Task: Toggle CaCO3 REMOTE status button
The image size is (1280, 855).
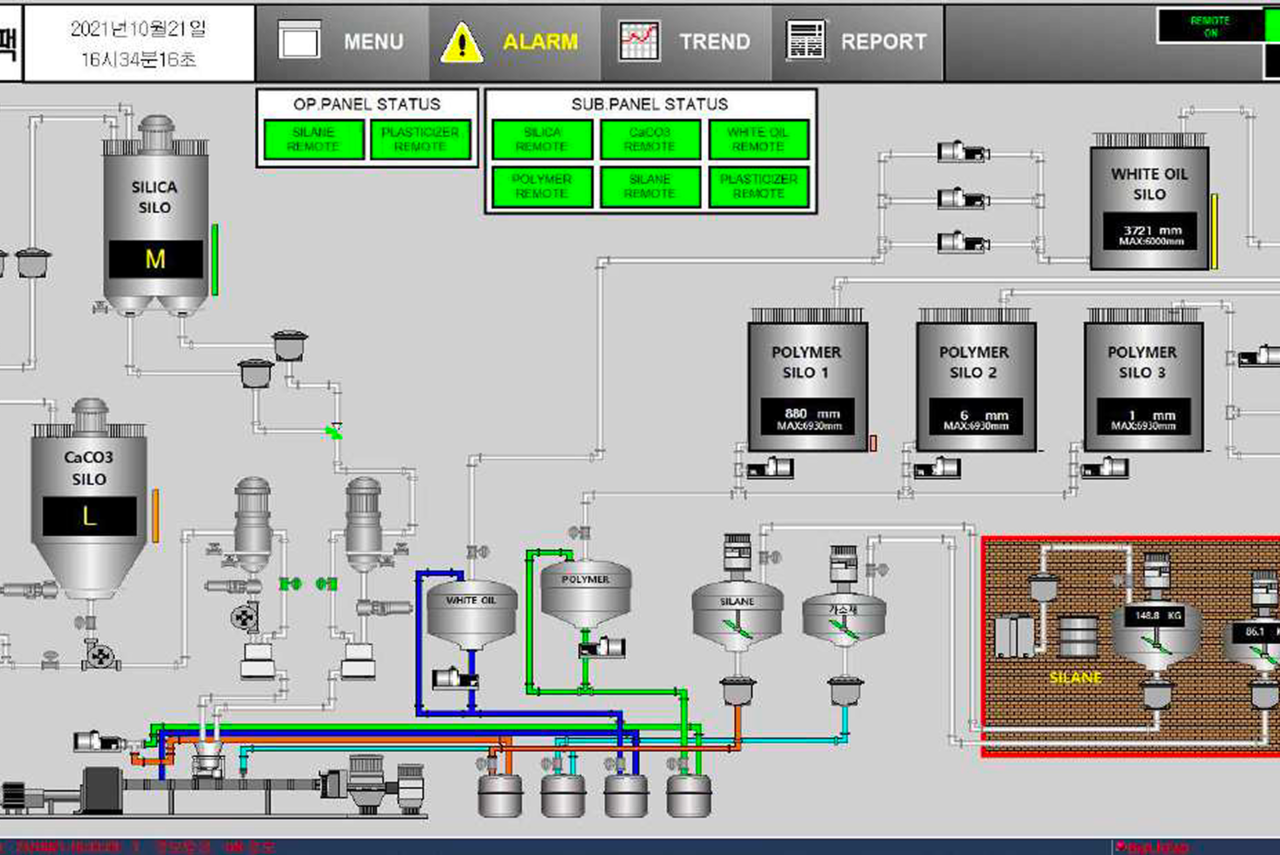Action: (x=650, y=139)
